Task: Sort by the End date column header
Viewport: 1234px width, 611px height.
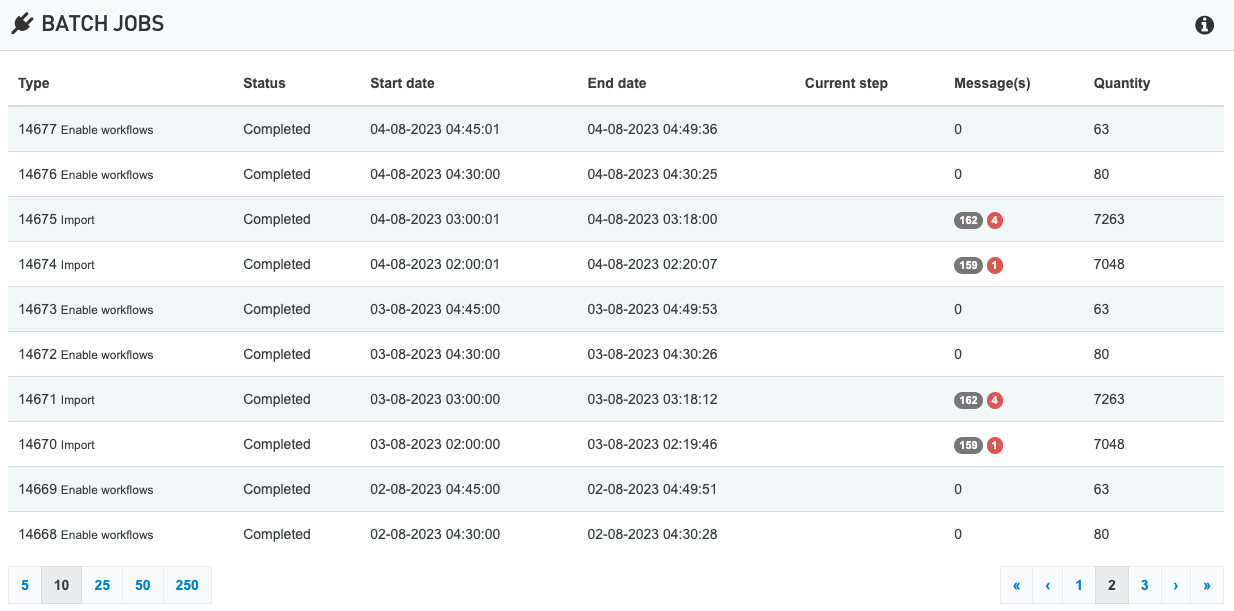Action: 617,83
